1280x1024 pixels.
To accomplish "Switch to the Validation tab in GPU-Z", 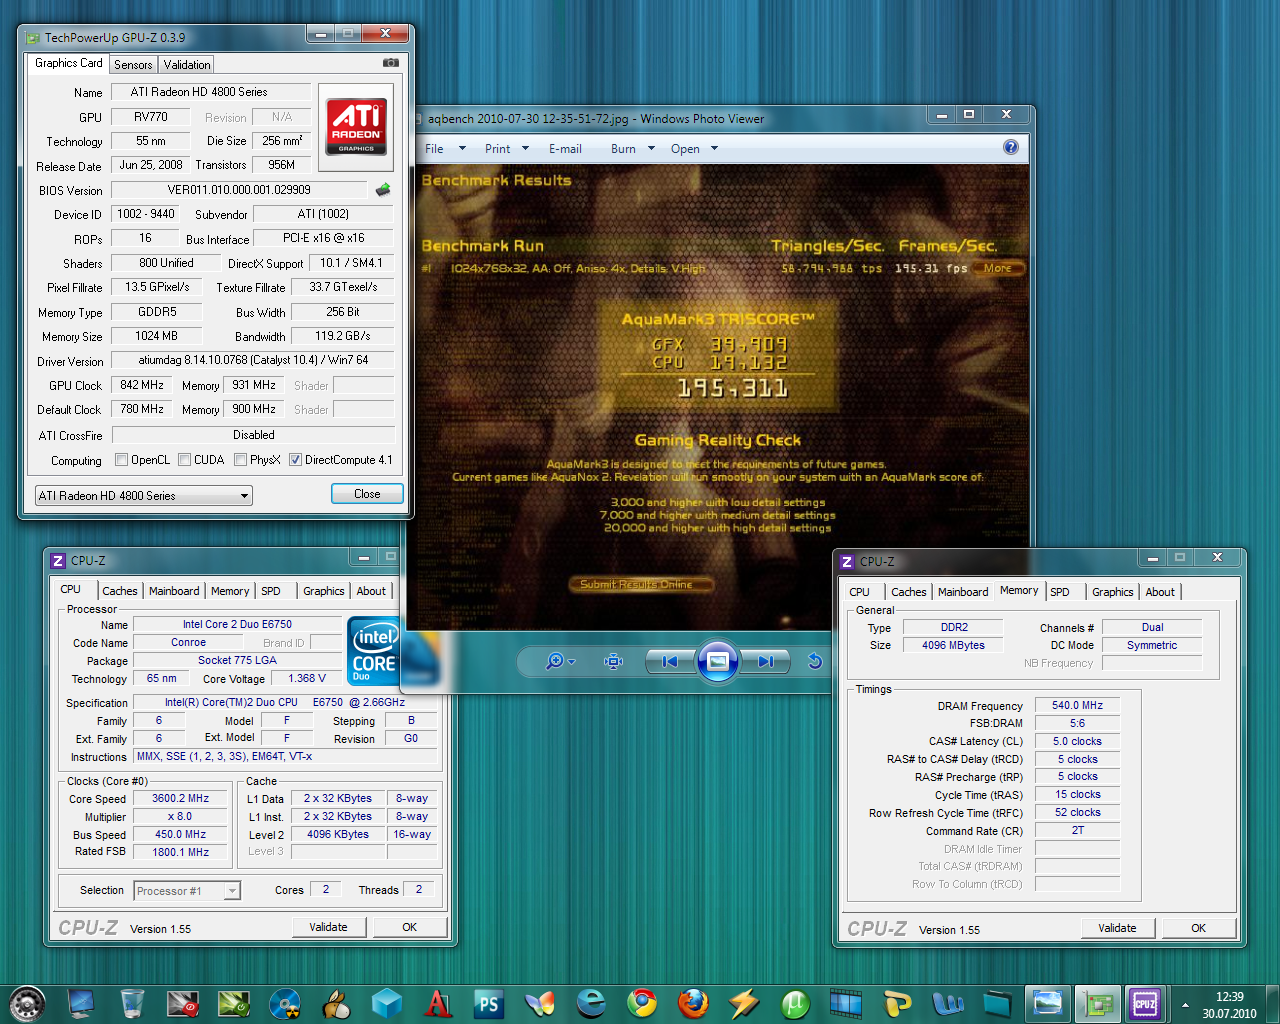I will point(187,64).
